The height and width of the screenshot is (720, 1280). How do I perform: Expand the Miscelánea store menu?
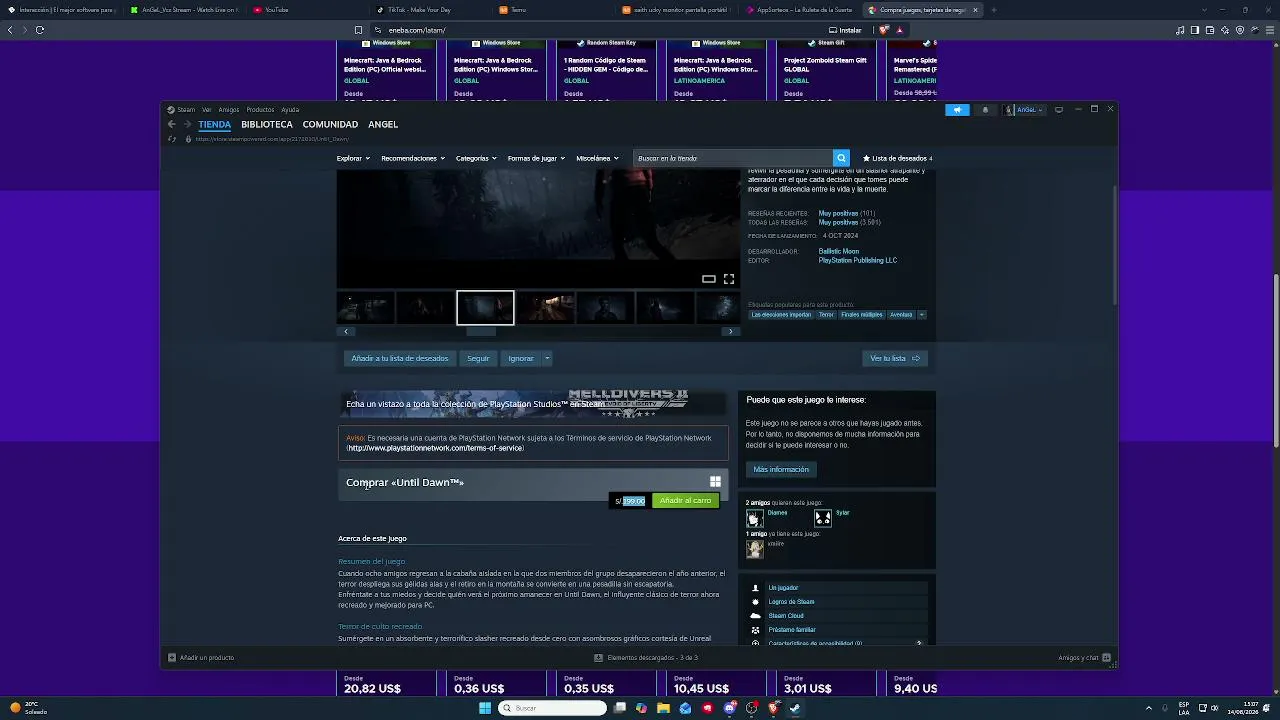click(x=597, y=158)
